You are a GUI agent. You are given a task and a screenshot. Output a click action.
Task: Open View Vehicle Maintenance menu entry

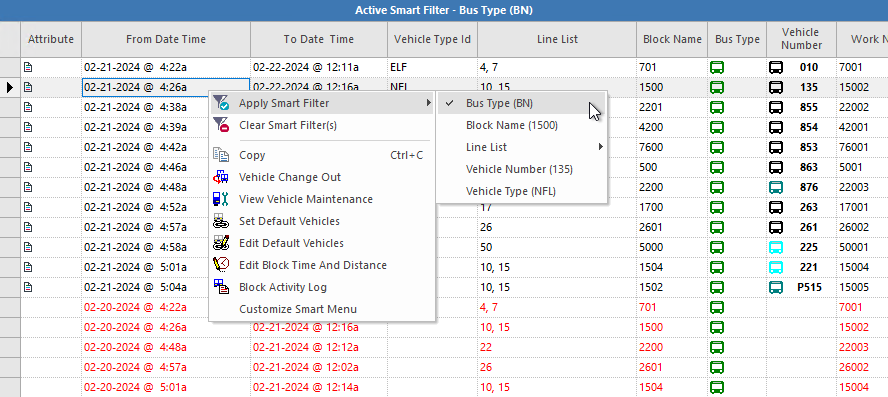click(x=322, y=199)
